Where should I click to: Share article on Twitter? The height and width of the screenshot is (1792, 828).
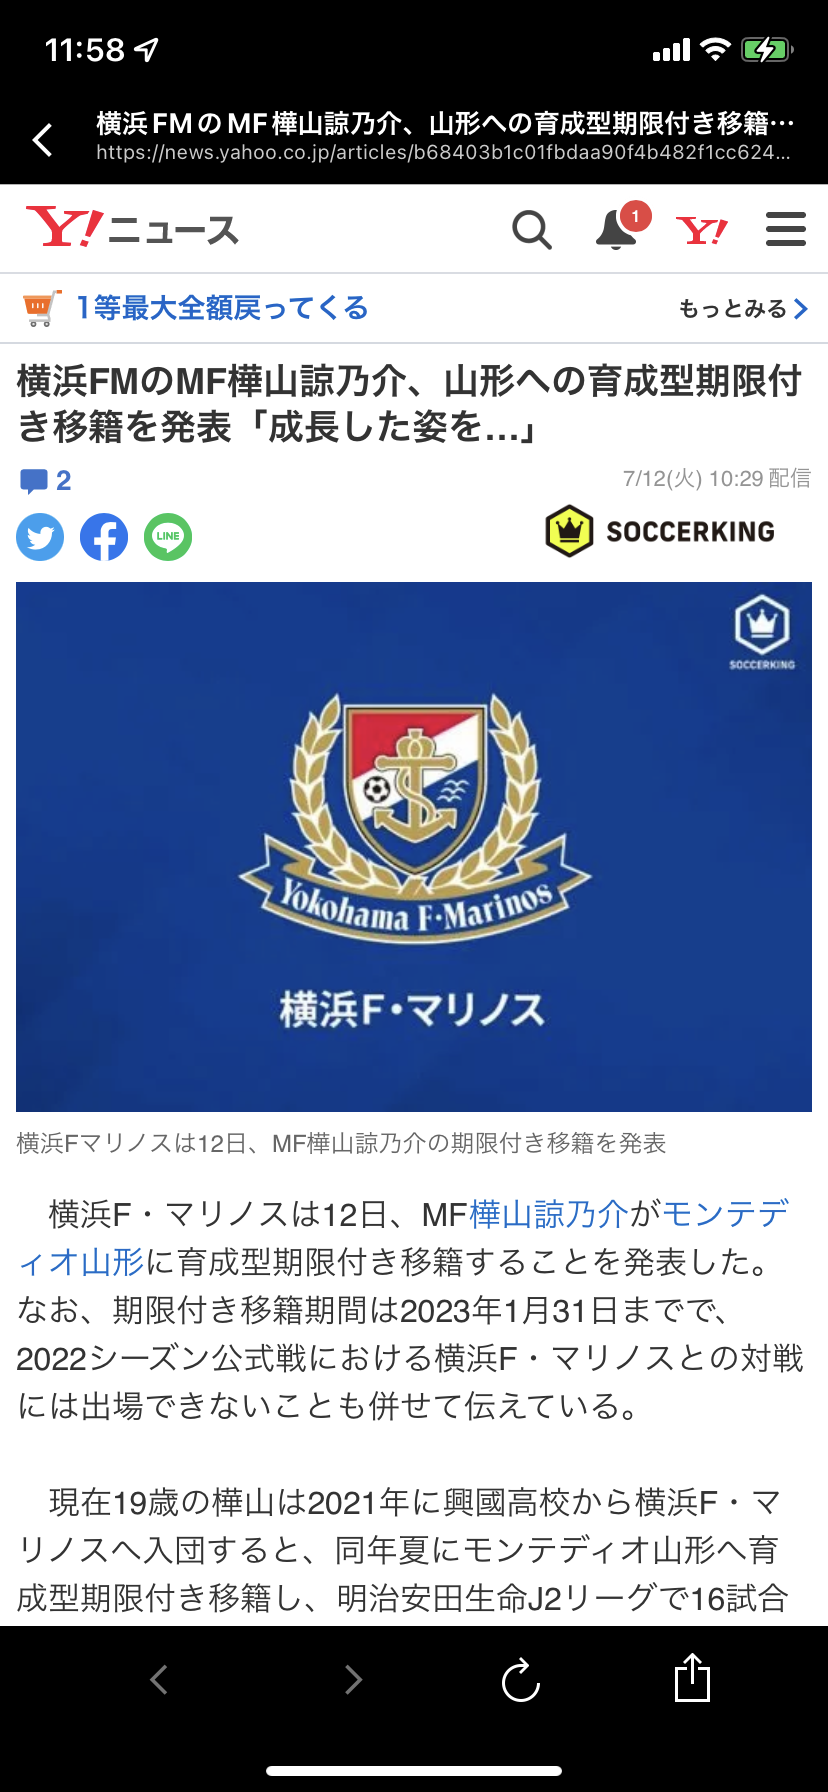(40, 537)
